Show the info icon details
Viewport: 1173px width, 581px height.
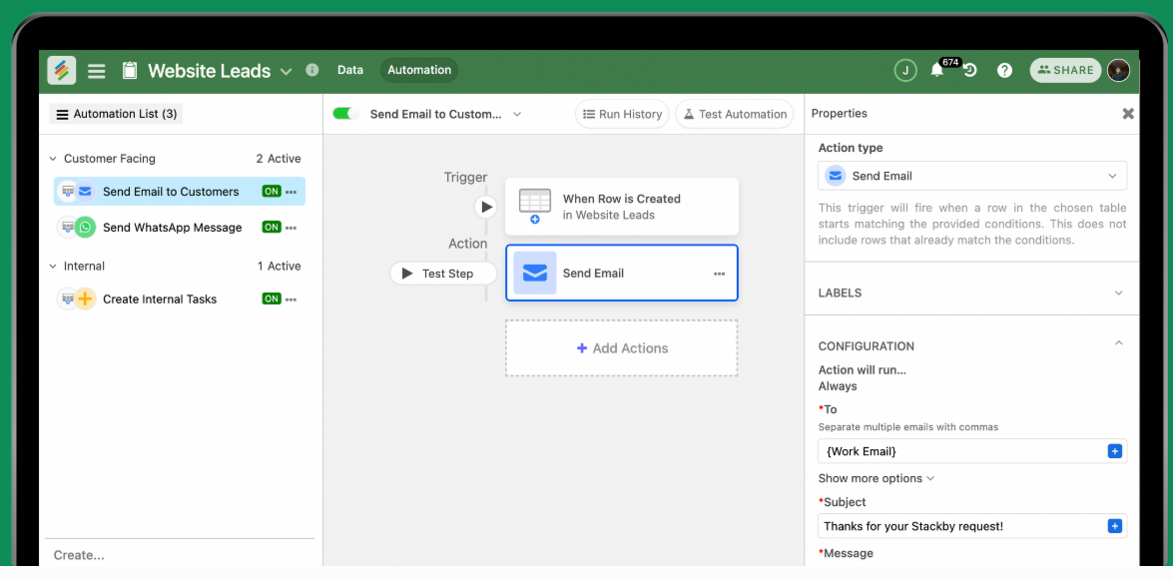[312, 70]
